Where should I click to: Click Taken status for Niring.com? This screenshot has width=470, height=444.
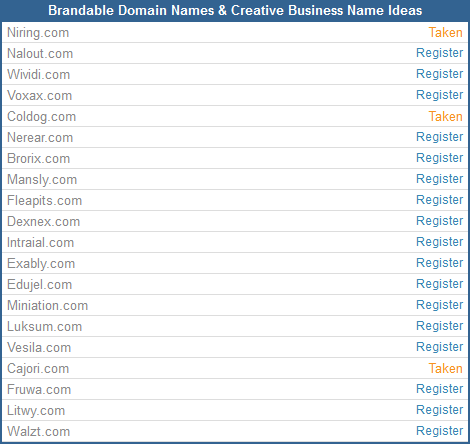[x=445, y=33]
